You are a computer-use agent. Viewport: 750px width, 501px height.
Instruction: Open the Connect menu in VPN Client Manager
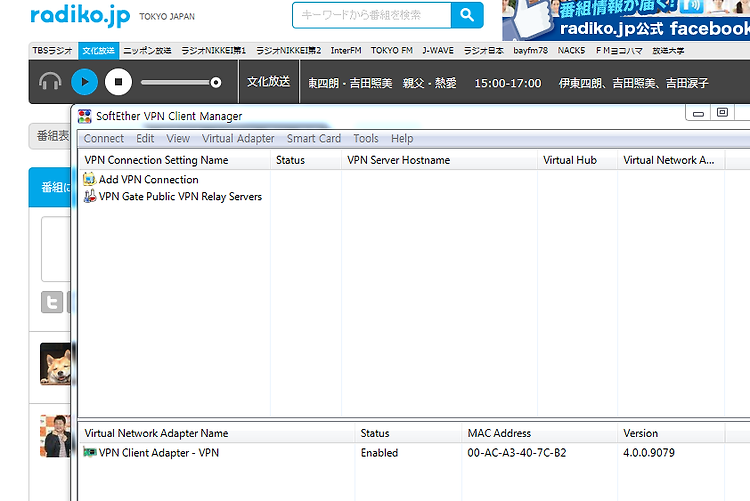104,139
